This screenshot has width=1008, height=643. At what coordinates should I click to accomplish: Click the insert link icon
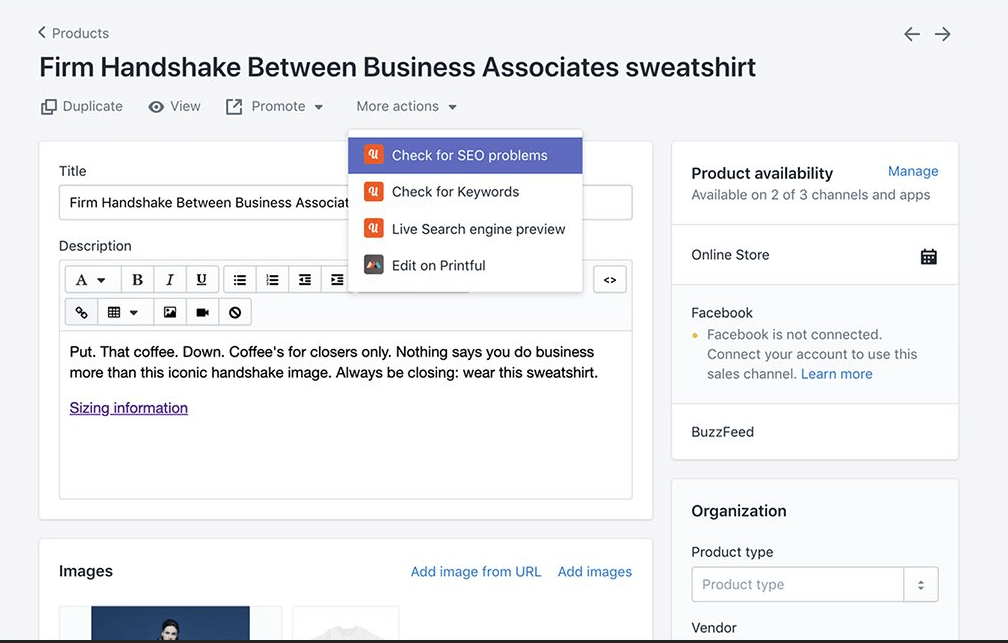tap(81, 313)
